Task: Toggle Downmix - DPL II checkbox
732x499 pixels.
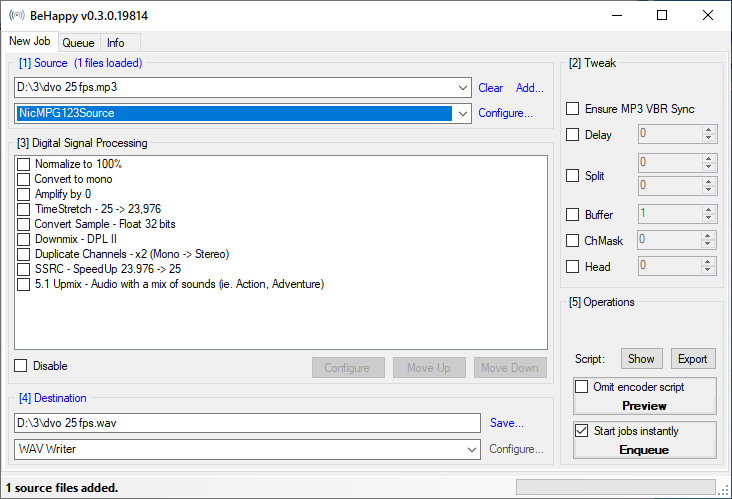Action: point(23,239)
